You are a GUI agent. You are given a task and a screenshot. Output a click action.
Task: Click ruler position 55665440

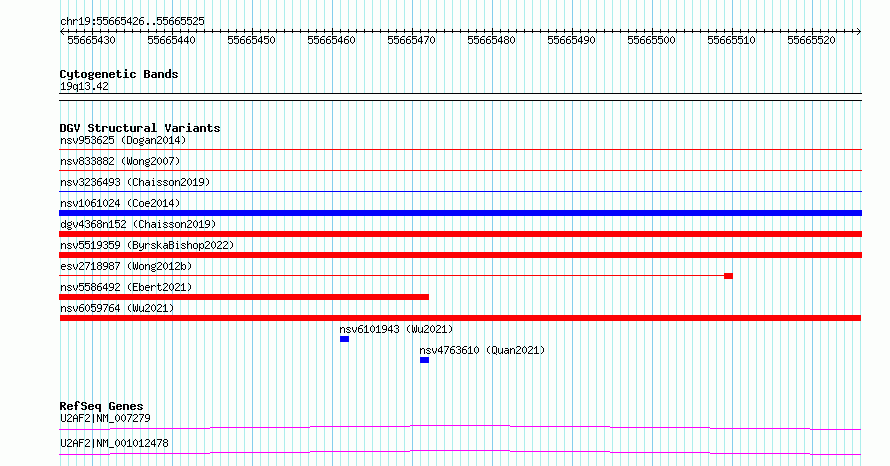click(171, 40)
